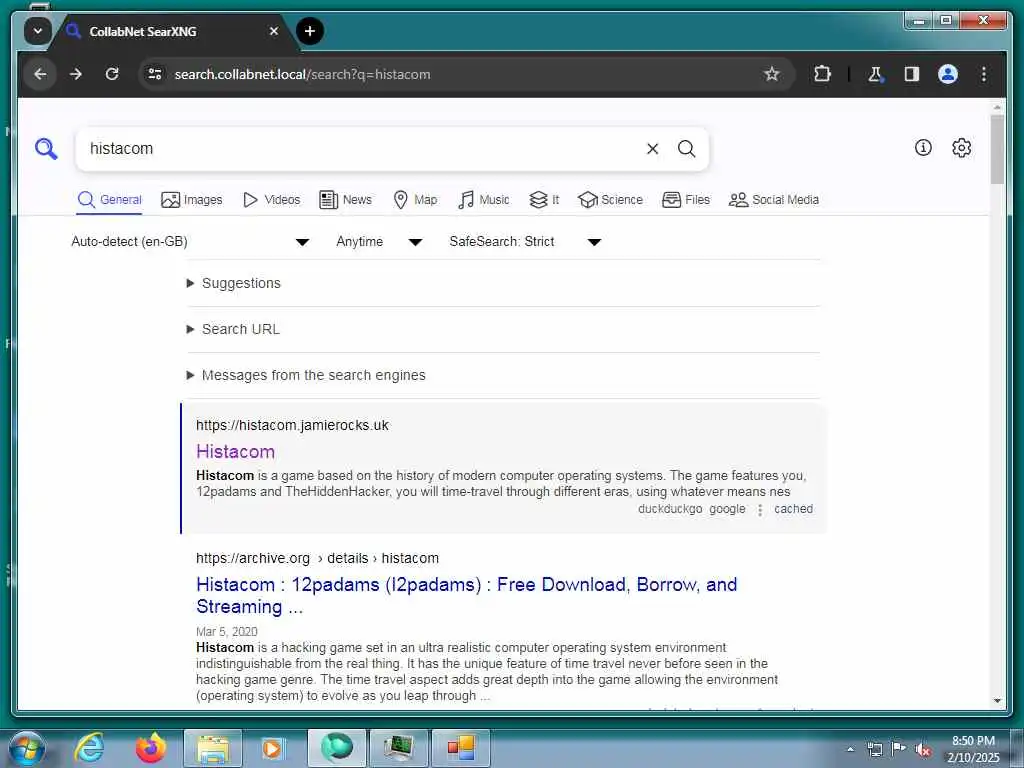Click the muted volume tray icon
The image size is (1024, 768).
pos(923,749)
